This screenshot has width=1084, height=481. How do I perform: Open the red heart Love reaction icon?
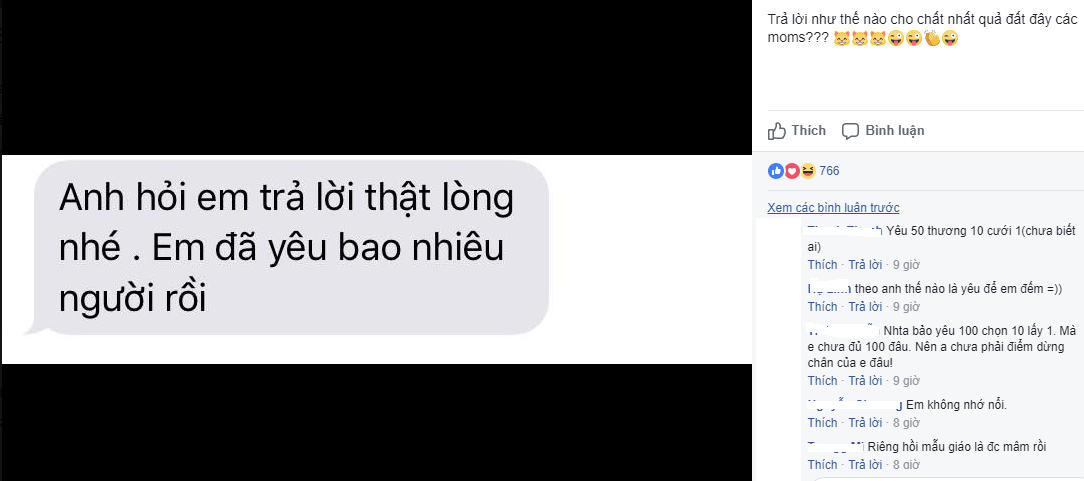(x=792, y=171)
